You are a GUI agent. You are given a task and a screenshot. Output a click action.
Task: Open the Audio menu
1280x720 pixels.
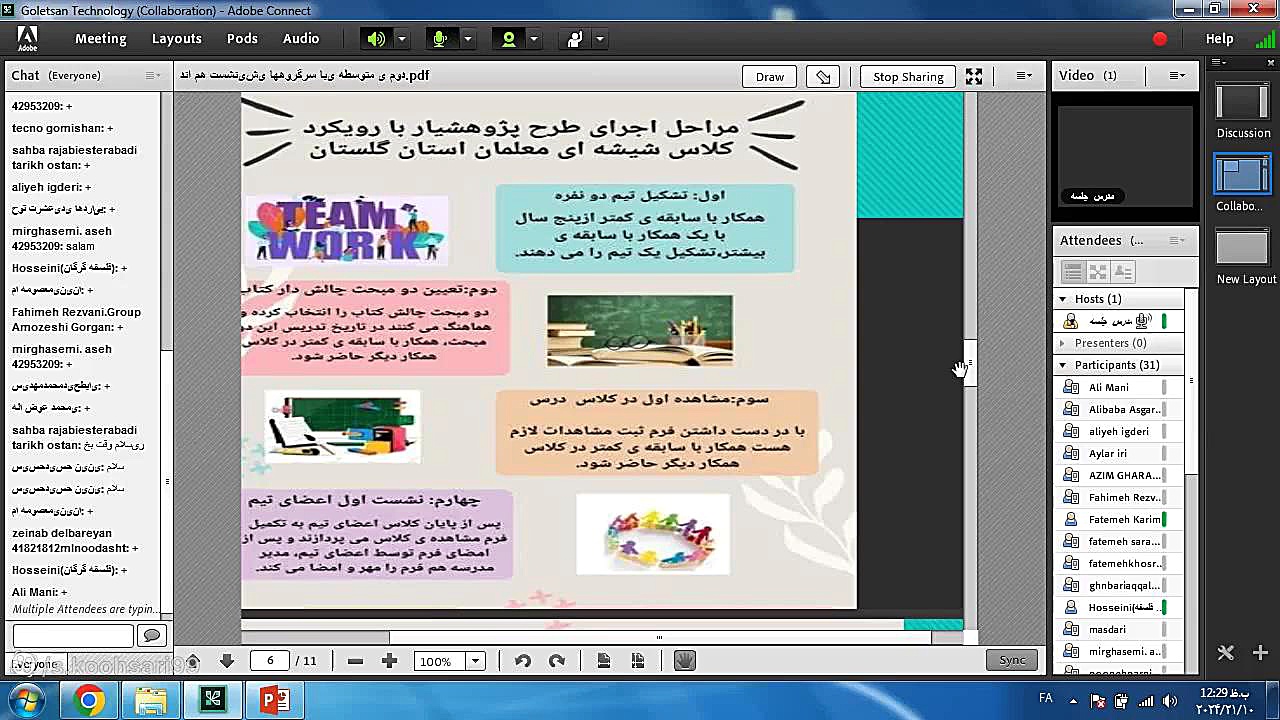click(x=301, y=38)
